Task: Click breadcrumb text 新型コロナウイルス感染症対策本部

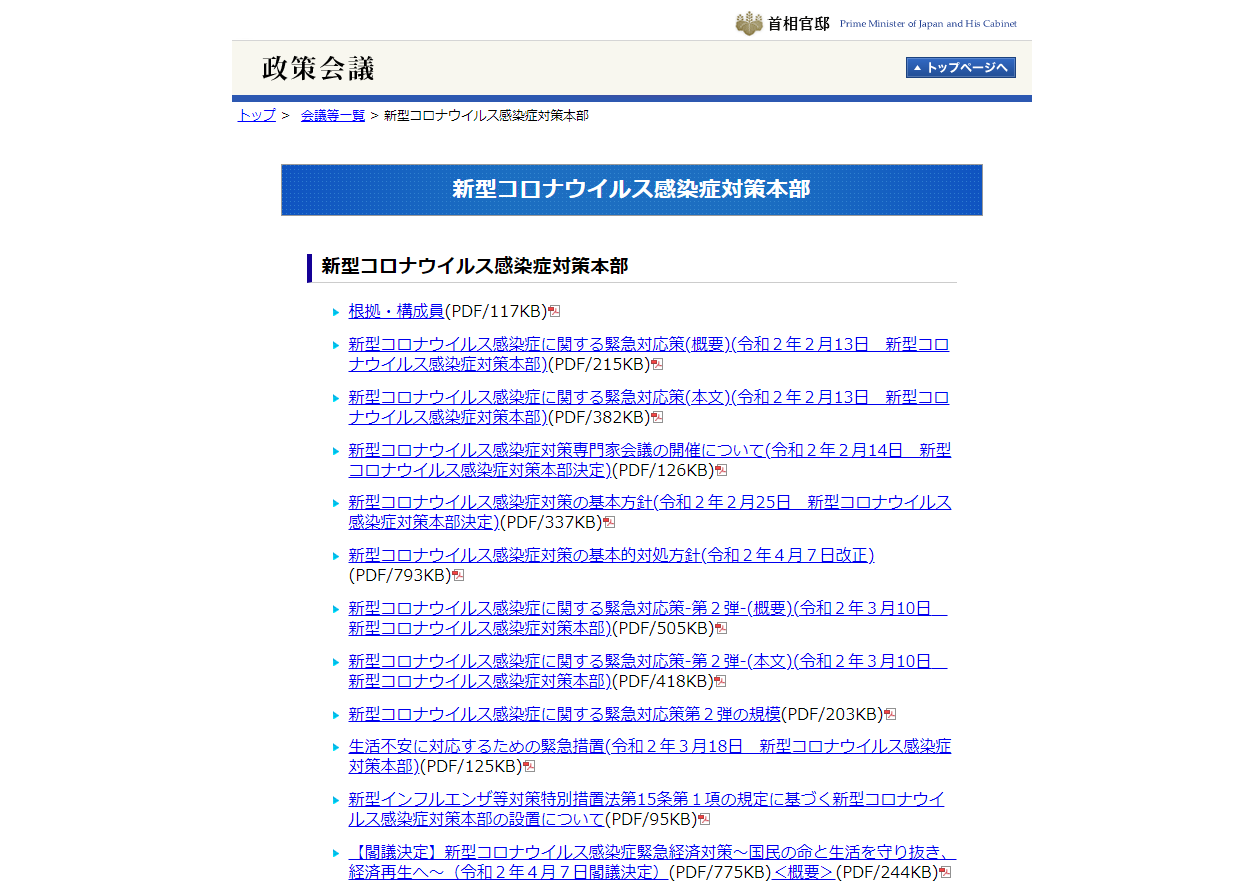Action: [486, 115]
